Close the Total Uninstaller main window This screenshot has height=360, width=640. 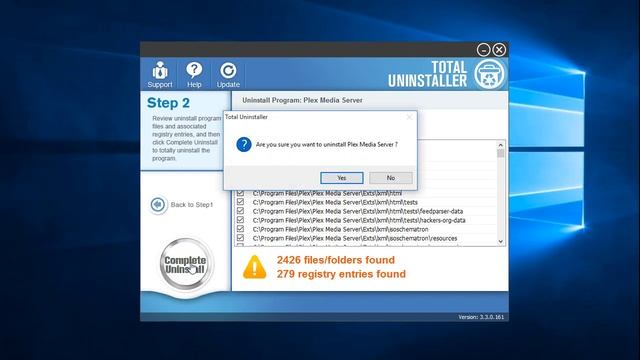point(499,50)
